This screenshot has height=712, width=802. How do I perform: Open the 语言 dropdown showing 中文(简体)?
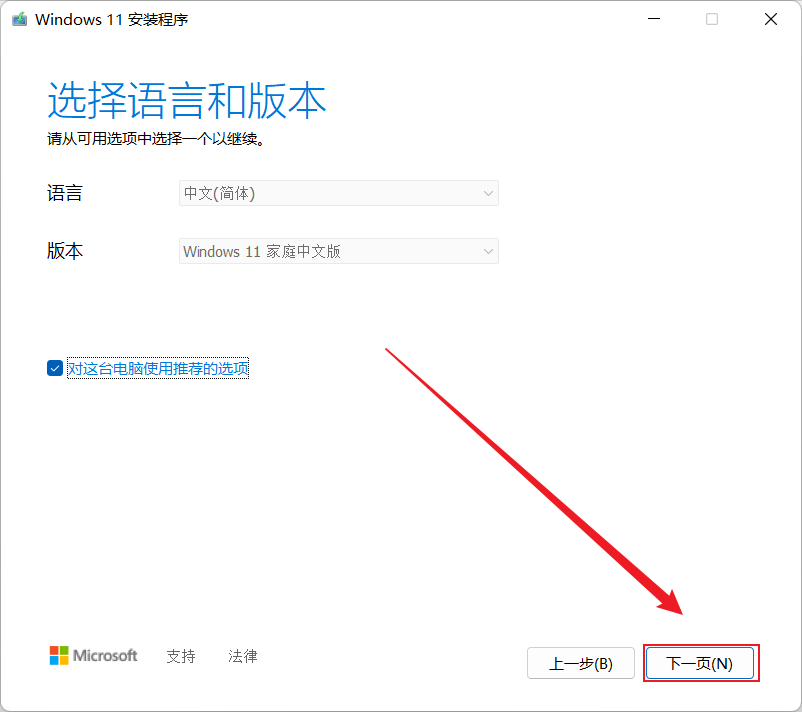point(339,193)
